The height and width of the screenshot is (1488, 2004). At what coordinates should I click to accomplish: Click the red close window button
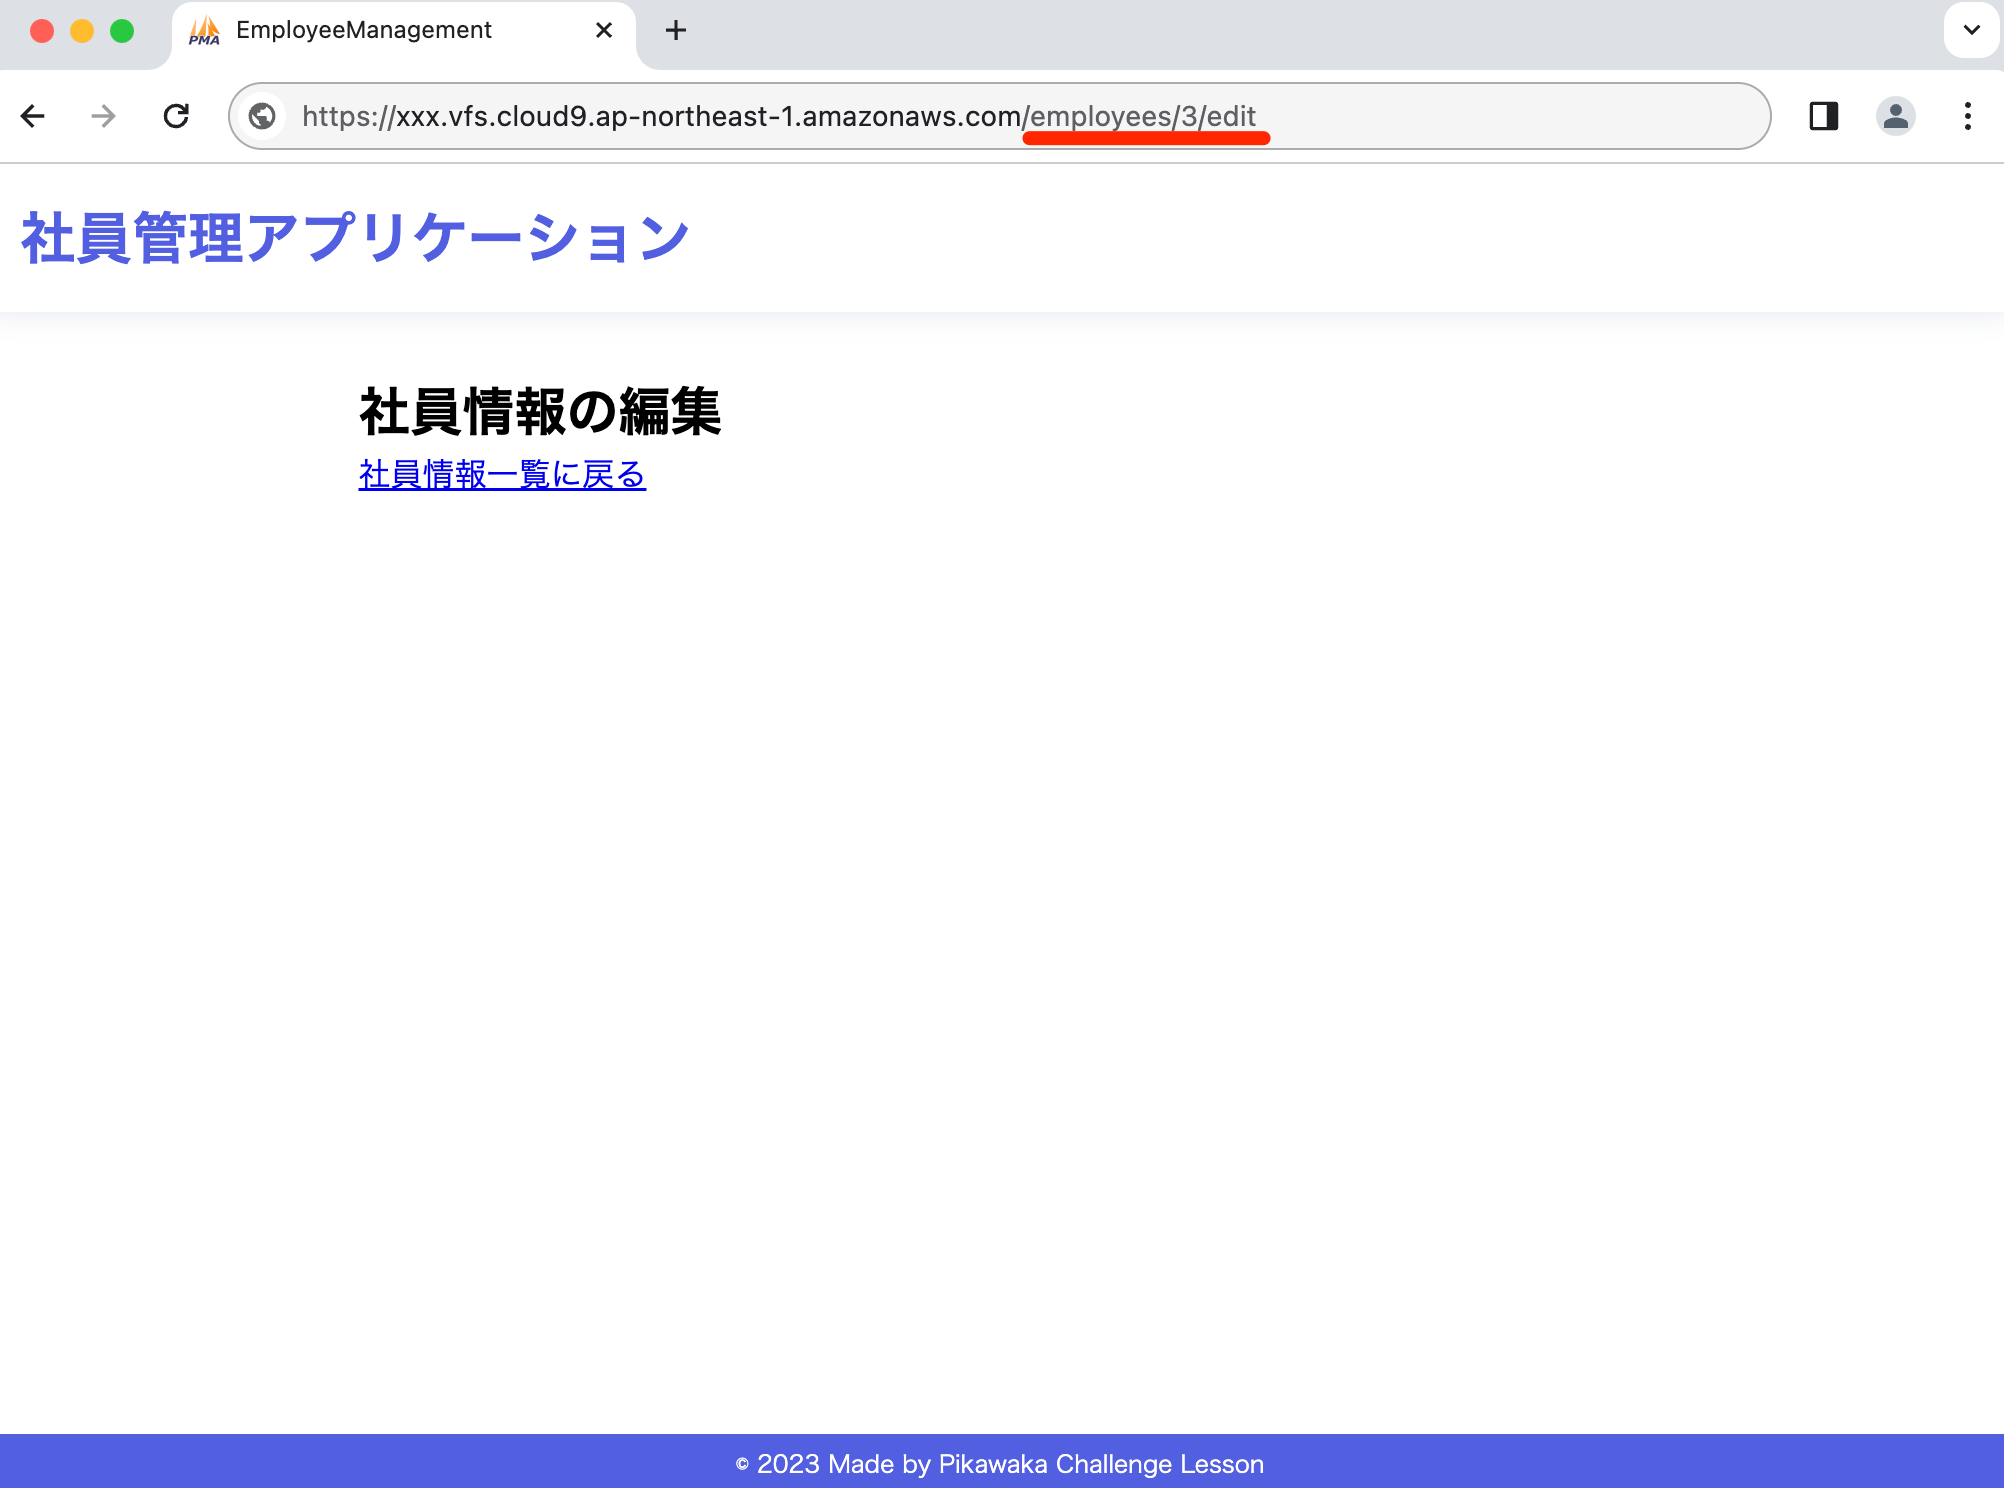[42, 31]
